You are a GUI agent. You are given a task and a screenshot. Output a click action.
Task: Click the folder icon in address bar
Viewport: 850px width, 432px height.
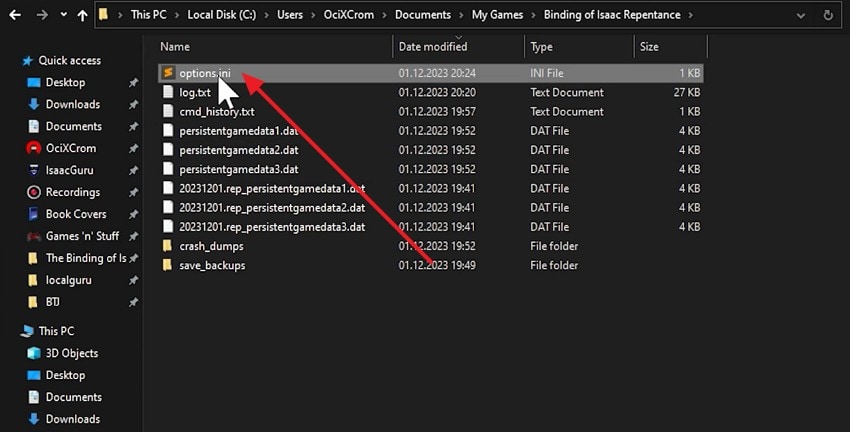click(104, 15)
